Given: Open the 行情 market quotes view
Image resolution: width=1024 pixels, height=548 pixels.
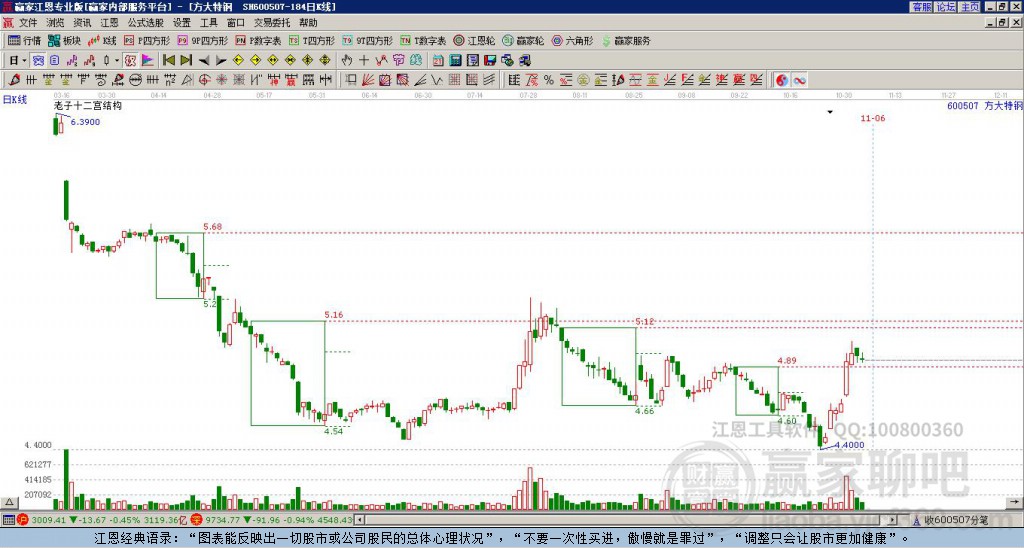Looking at the screenshot, I should tap(24, 40).
